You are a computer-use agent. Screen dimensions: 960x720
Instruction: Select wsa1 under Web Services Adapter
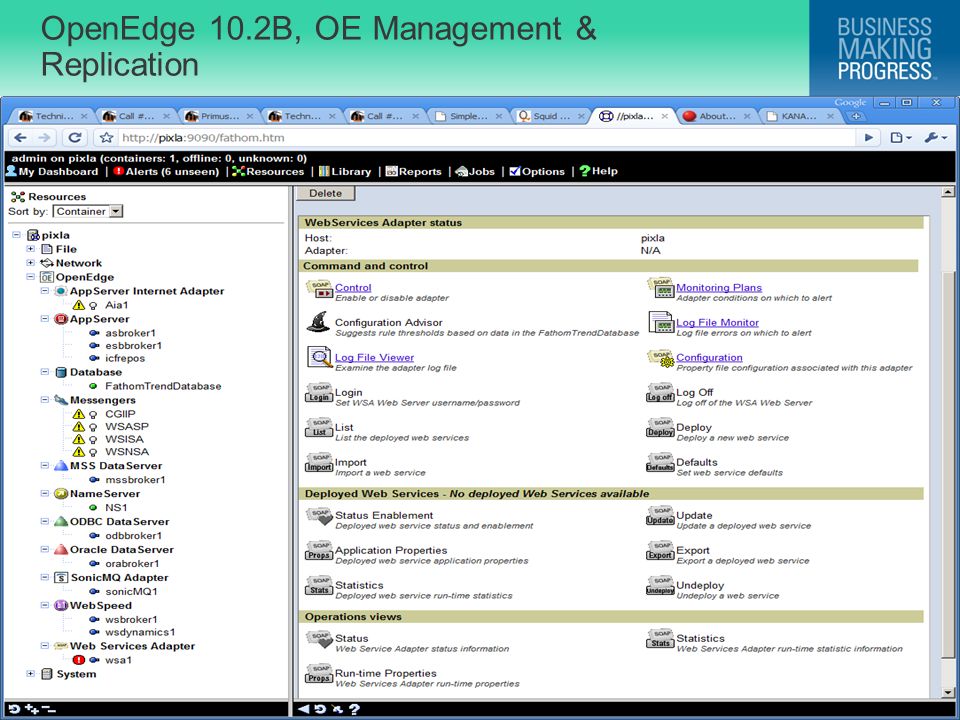(x=118, y=660)
